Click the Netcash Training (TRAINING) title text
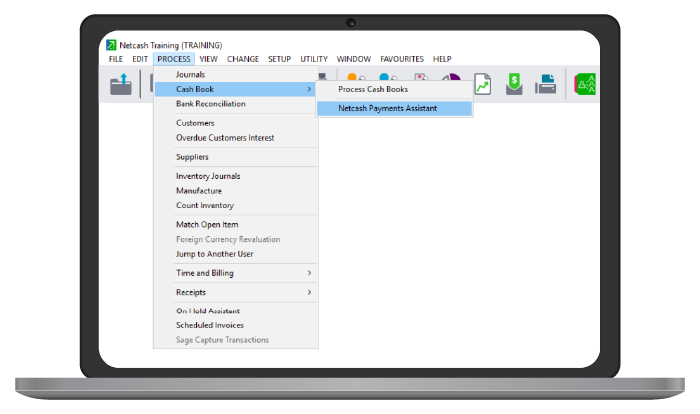This screenshot has width=700, height=414. (x=171, y=46)
